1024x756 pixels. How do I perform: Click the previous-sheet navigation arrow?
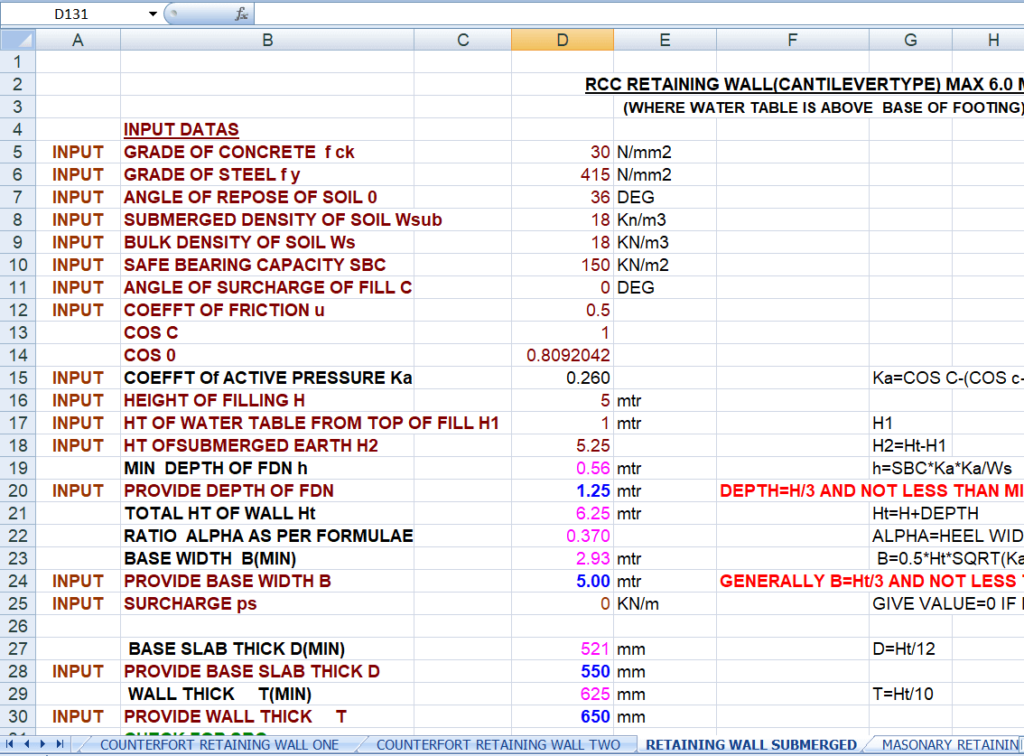tap(27, 744)
